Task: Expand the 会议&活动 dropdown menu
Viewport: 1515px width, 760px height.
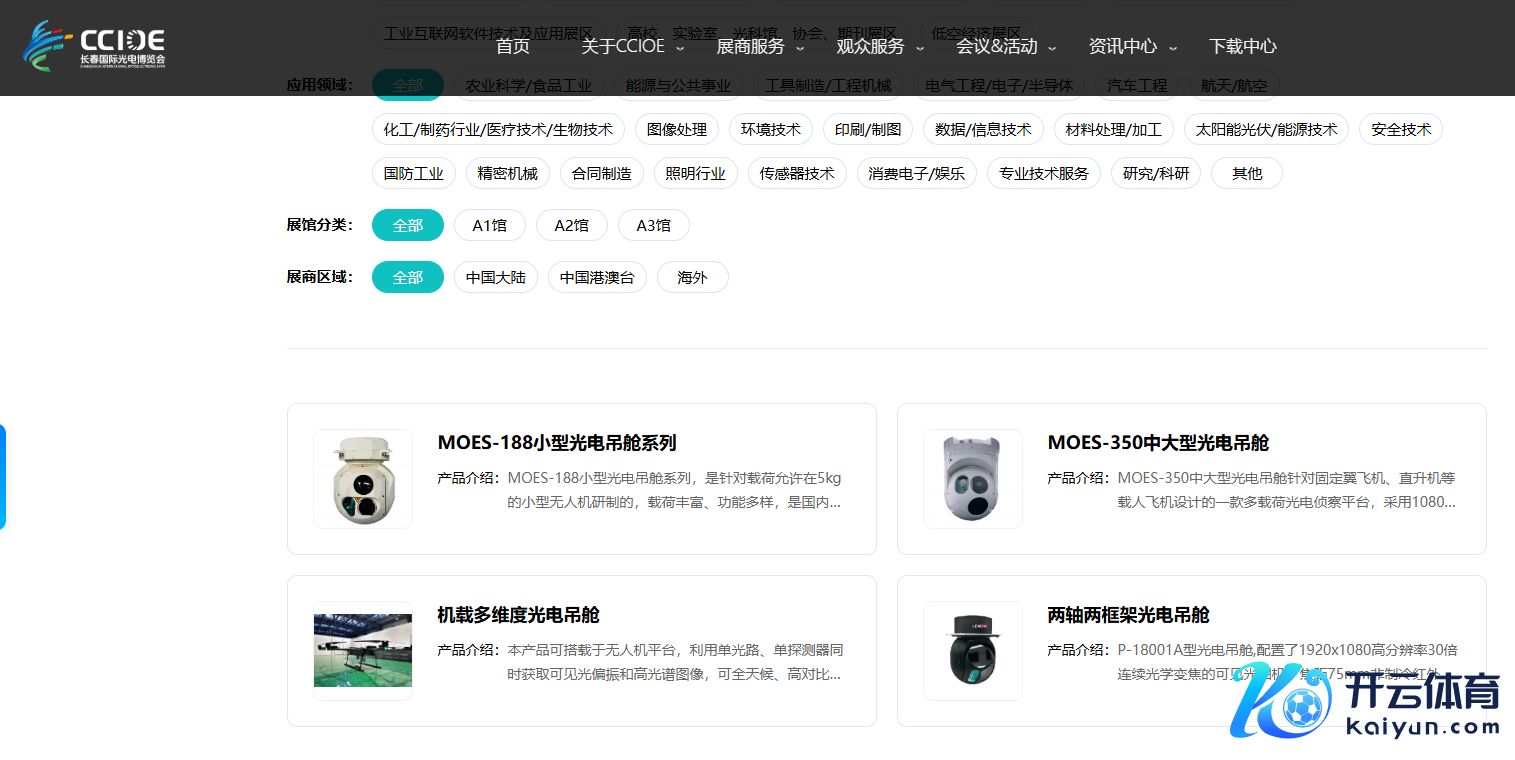Action: [x=997, y=46]
